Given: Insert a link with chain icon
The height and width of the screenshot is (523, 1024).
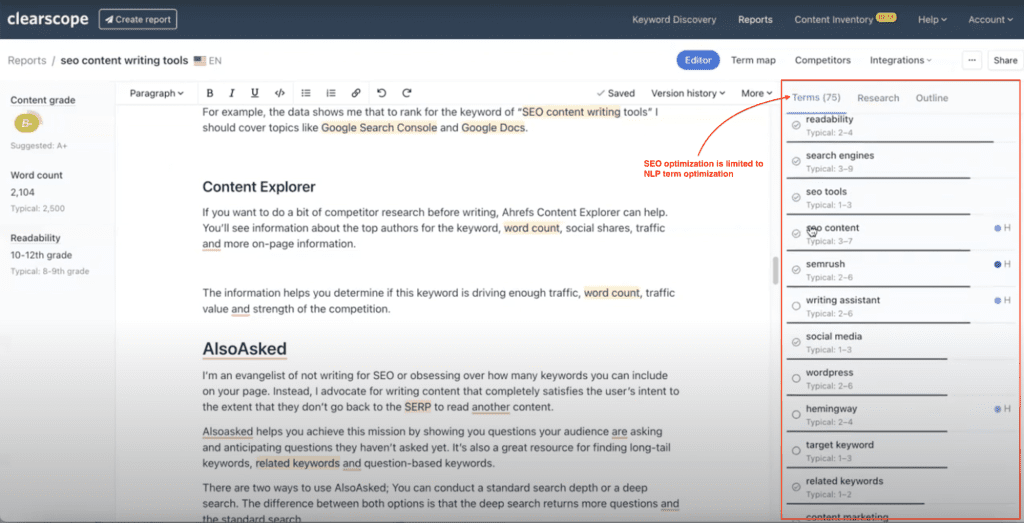Looking at the screenshot, I should coord(356,93).
